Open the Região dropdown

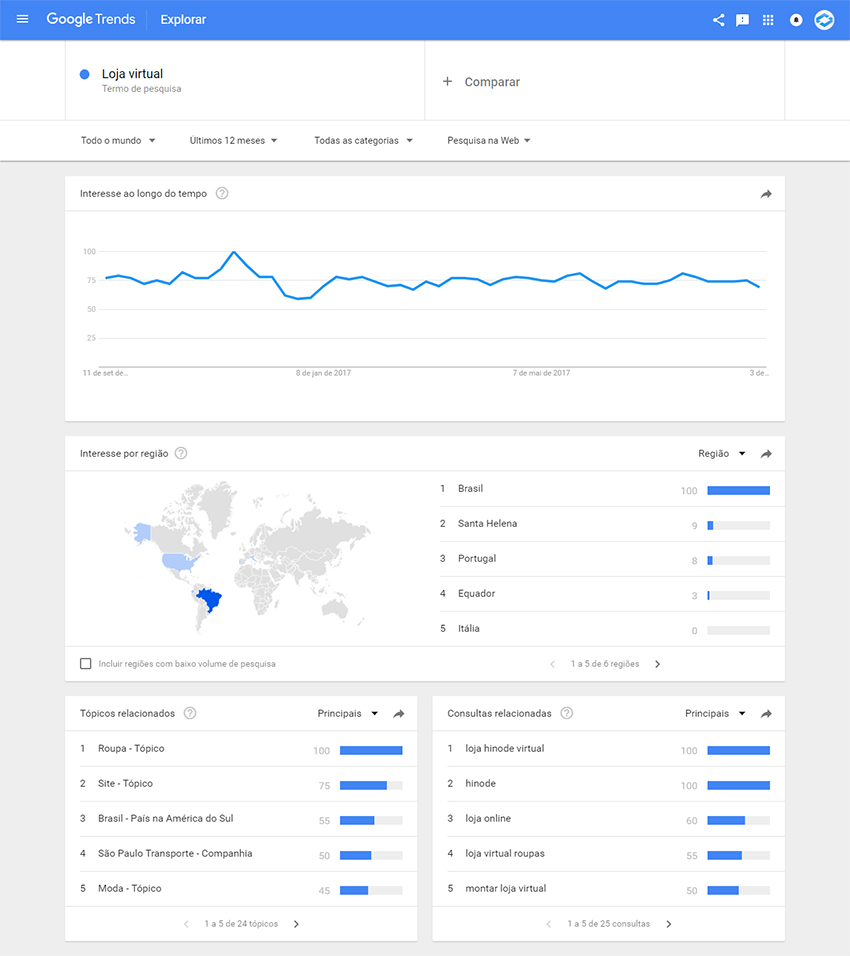pyautogui.click(x=722, y=454)
